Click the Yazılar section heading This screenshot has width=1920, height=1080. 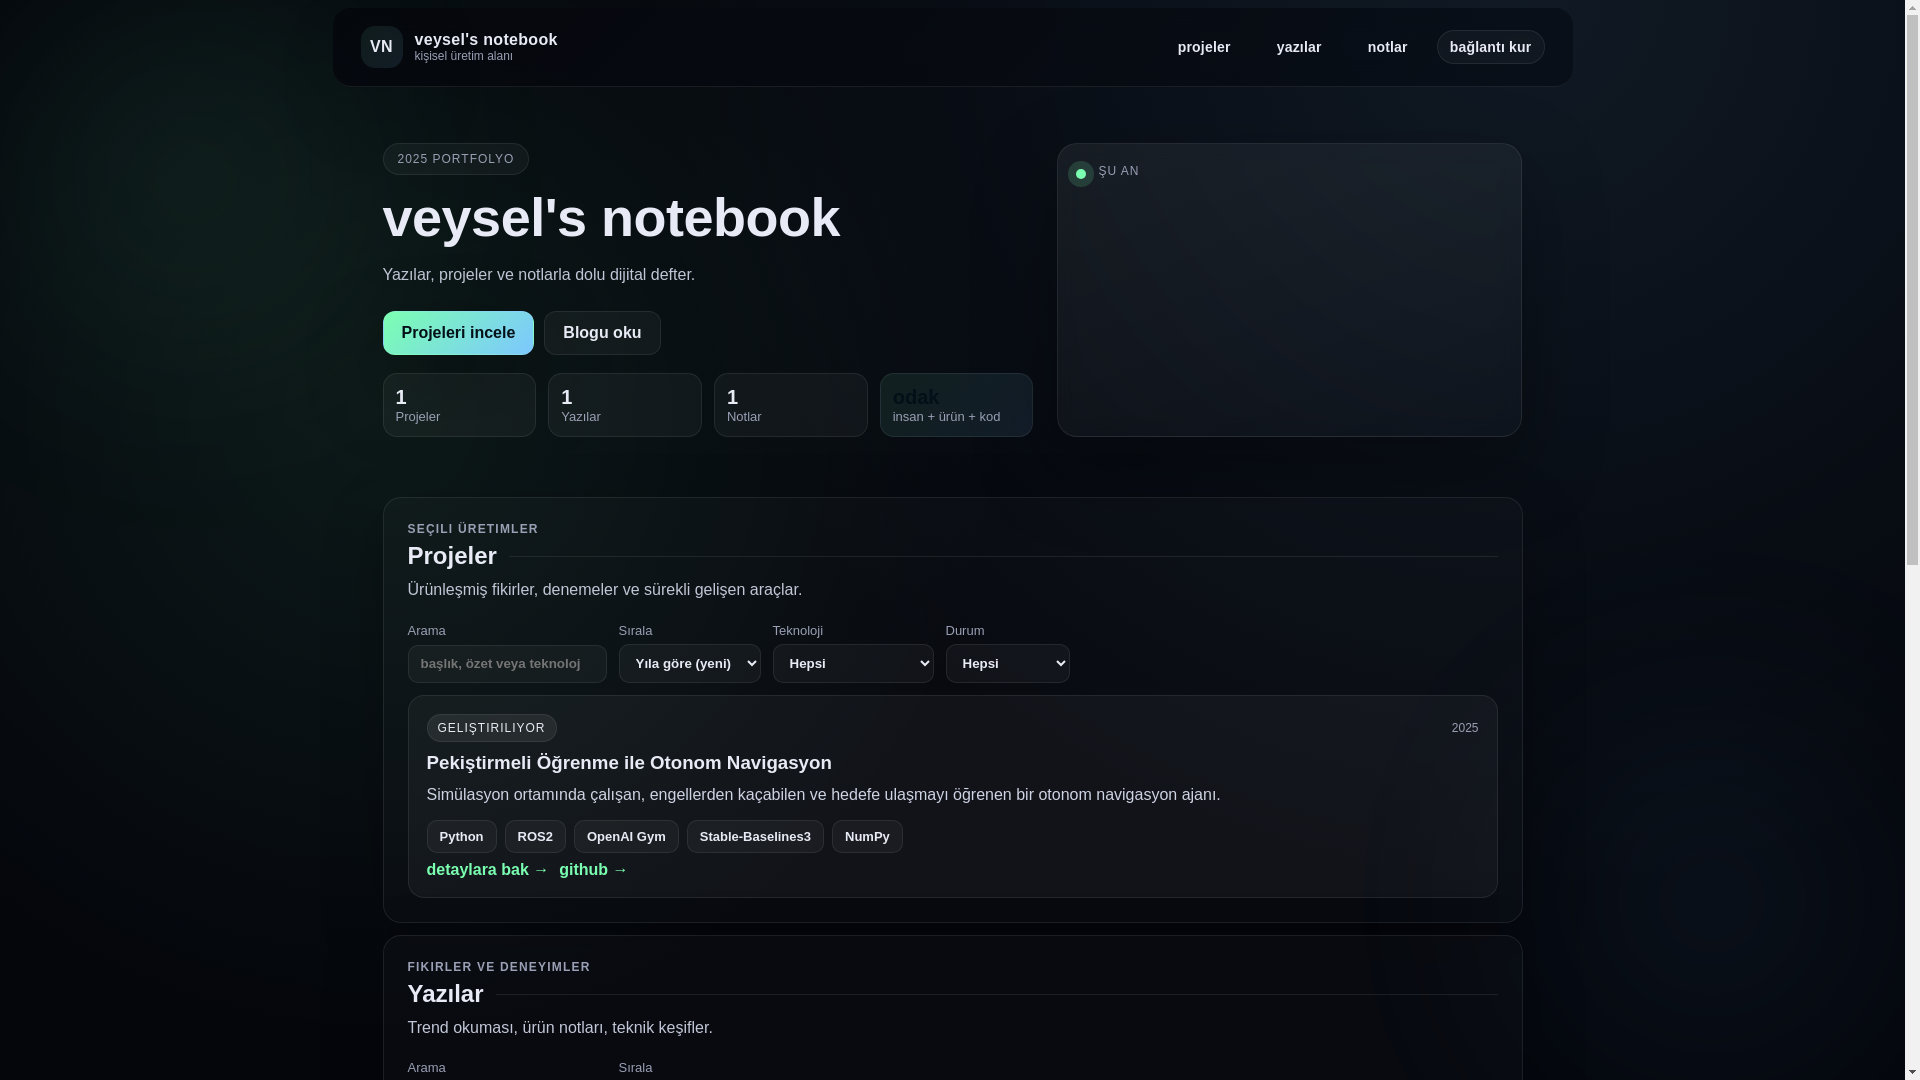[x=445, y=994]
